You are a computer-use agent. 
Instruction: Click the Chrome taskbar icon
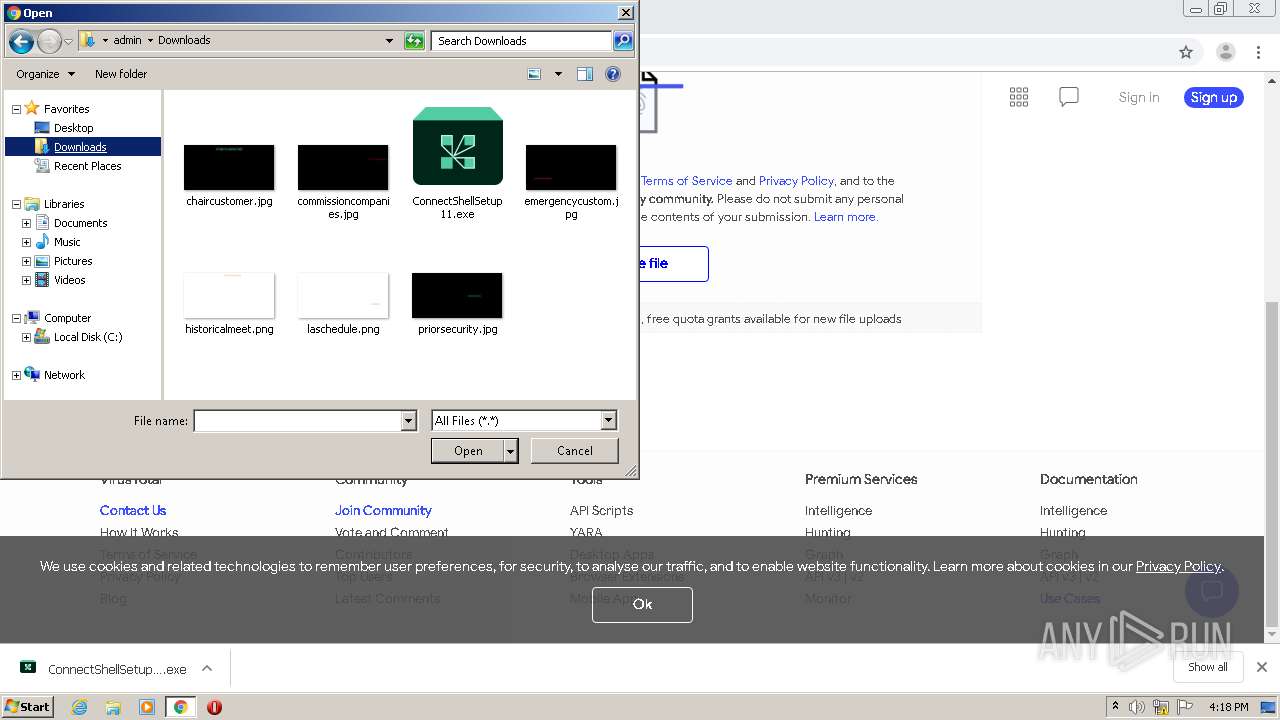click(180, 707)
